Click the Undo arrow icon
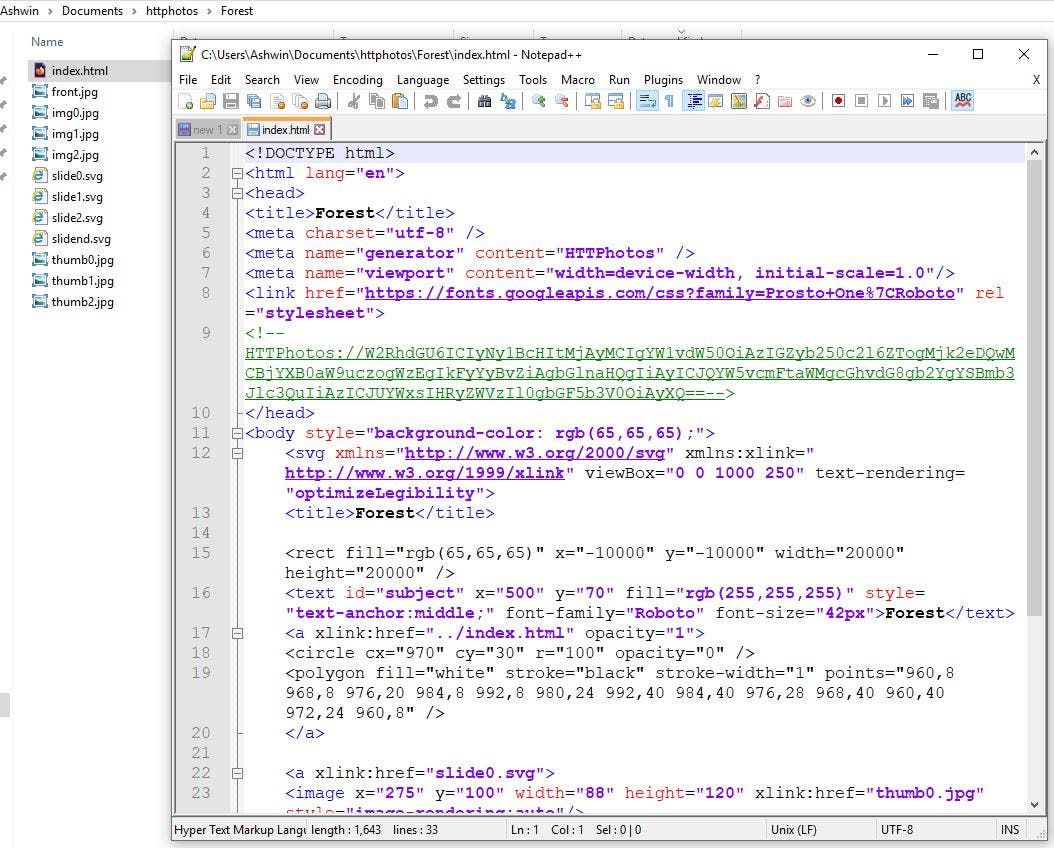 (430, 101)
